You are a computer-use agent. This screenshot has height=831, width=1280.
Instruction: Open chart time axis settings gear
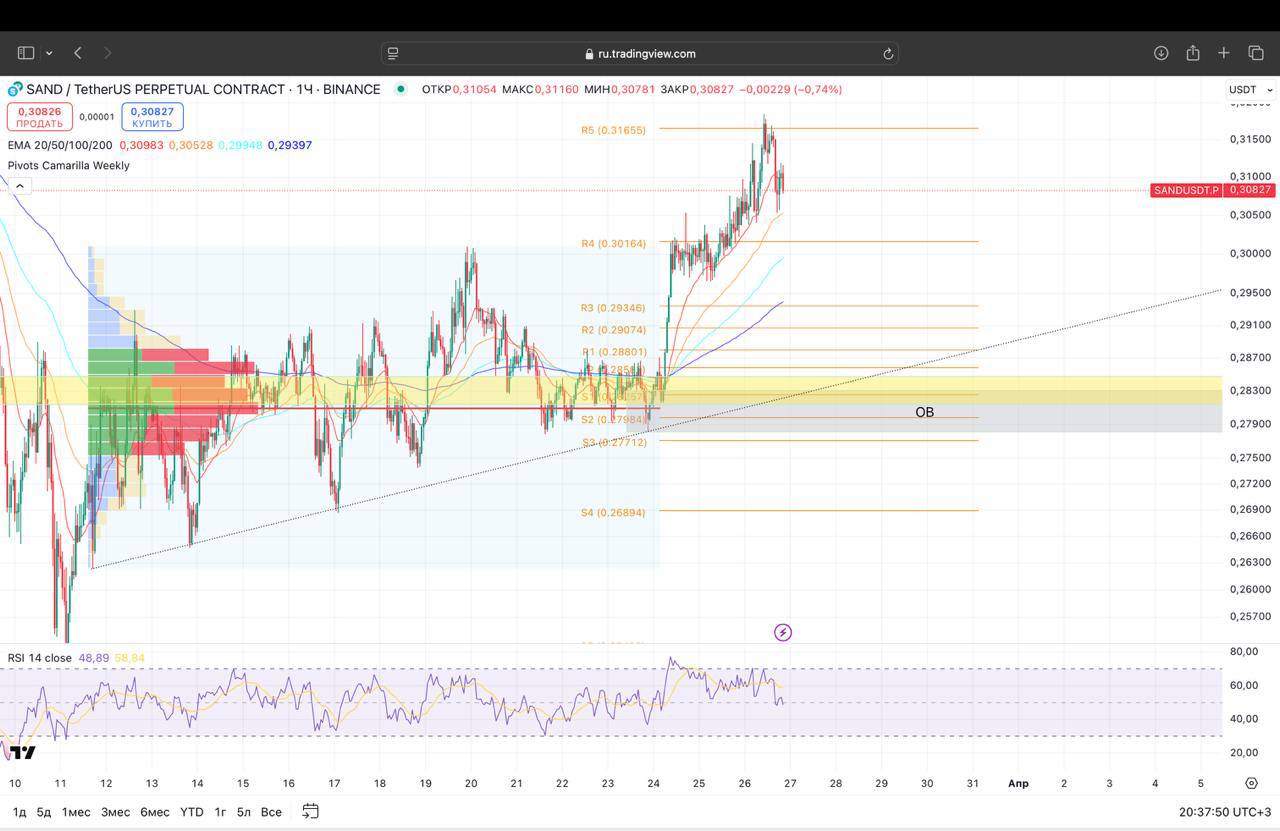(x=1251, y=783)
